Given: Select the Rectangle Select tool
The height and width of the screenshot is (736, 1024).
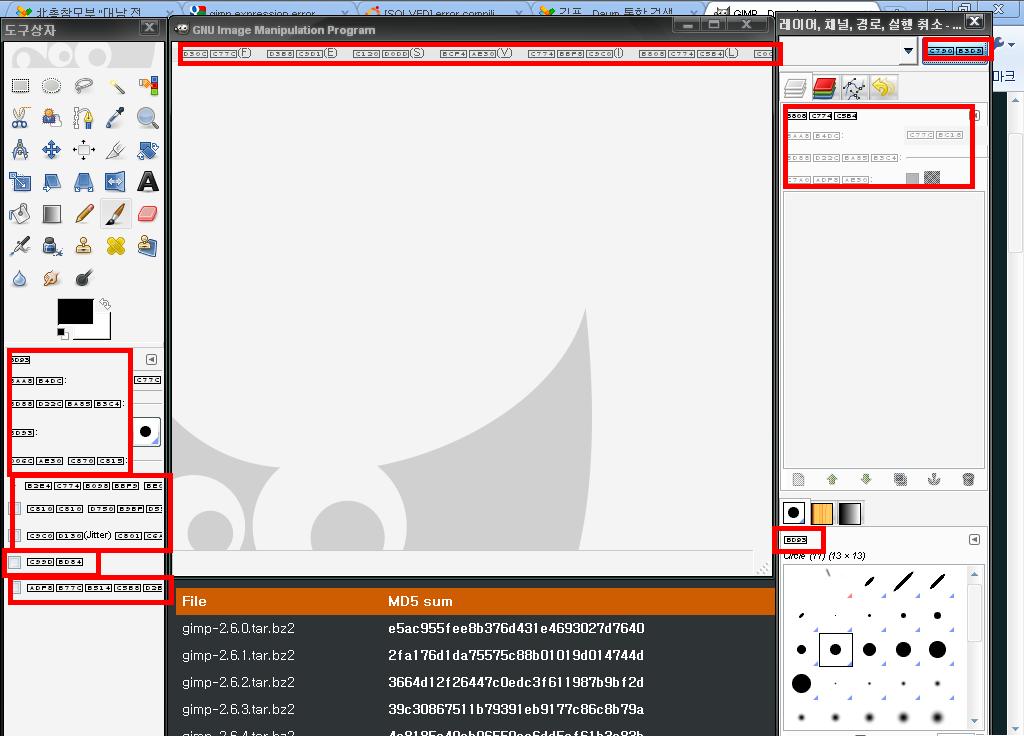Looking at the screenshot, I should click(20, 86).
